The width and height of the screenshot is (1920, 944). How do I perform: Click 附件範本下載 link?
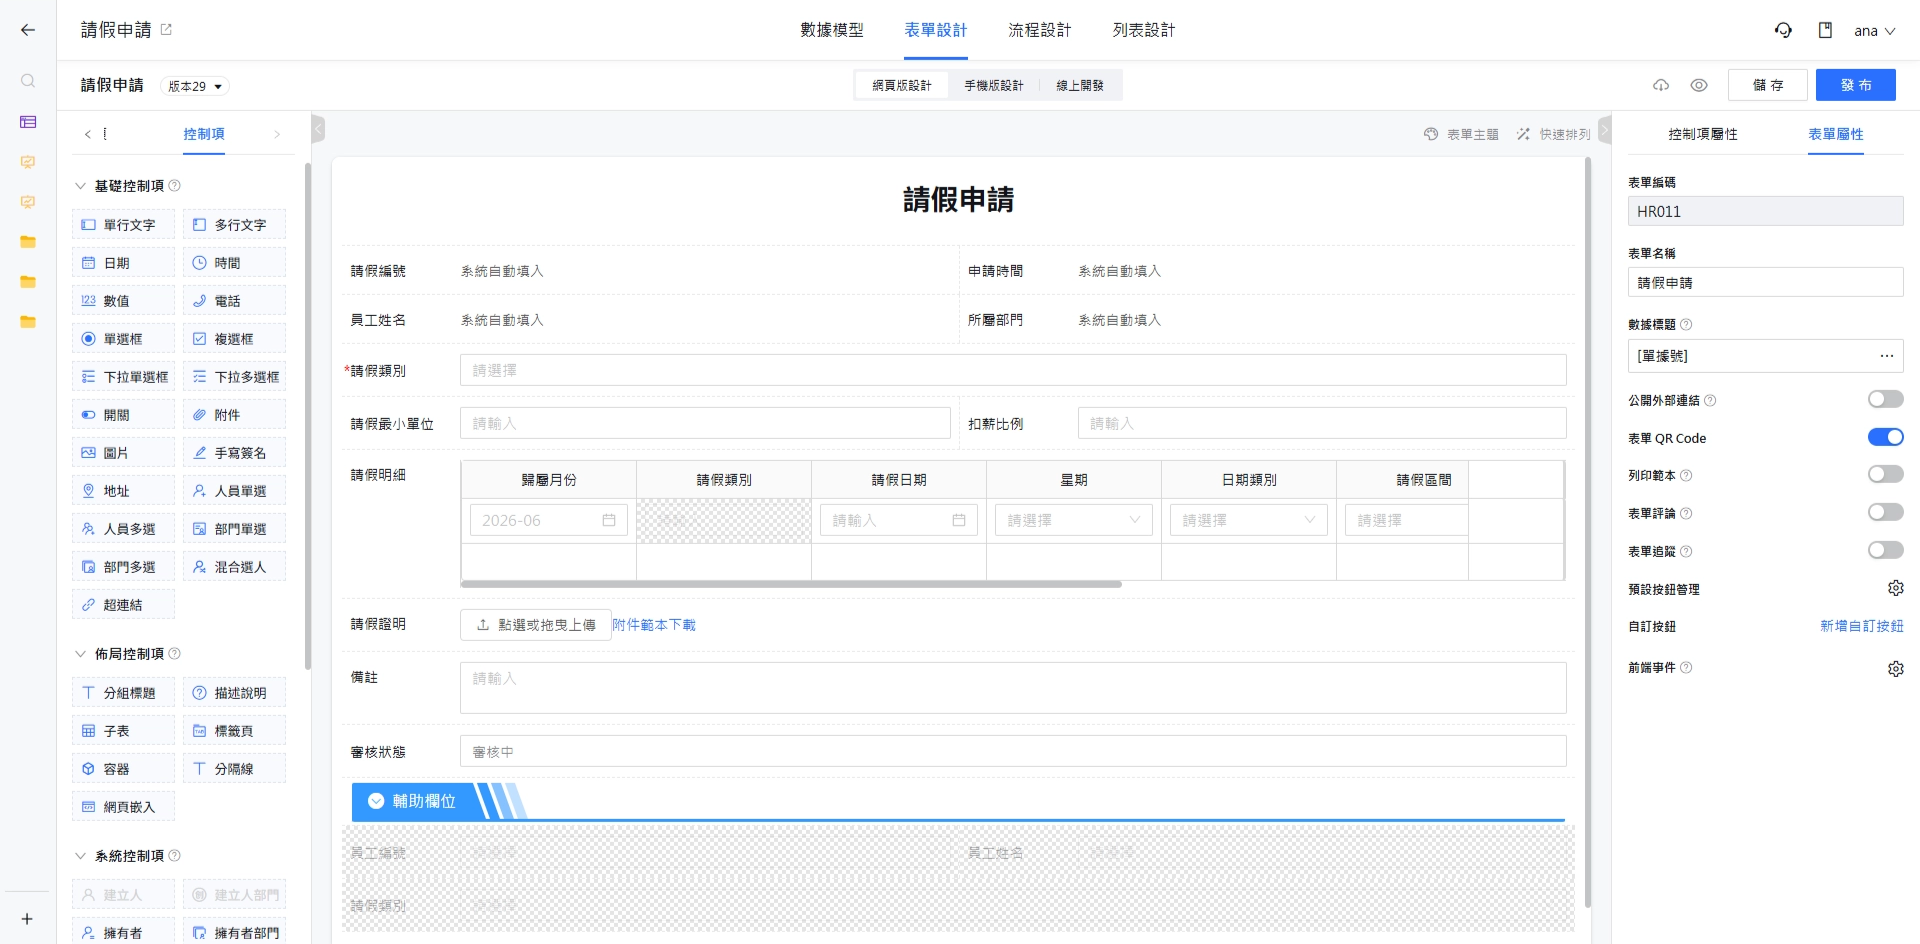pos(654,625)
